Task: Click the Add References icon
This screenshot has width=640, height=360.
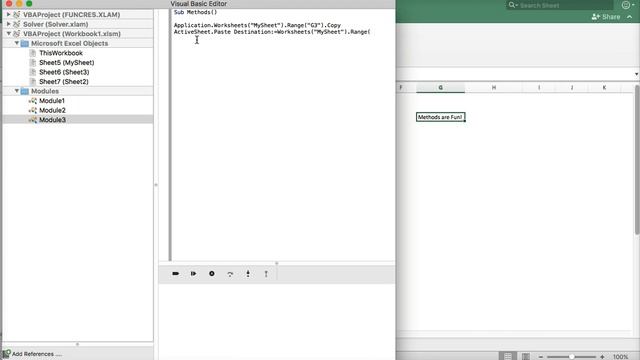Action: (6, 353)
